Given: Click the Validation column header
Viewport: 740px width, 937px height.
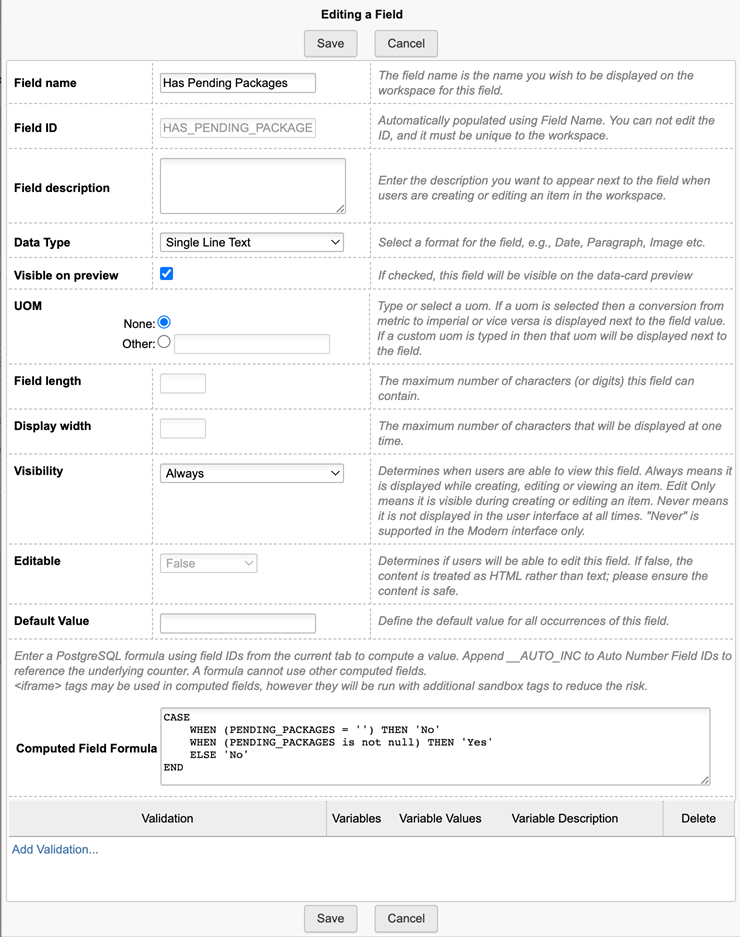Looking at the screenshot, I should point(167,819).
